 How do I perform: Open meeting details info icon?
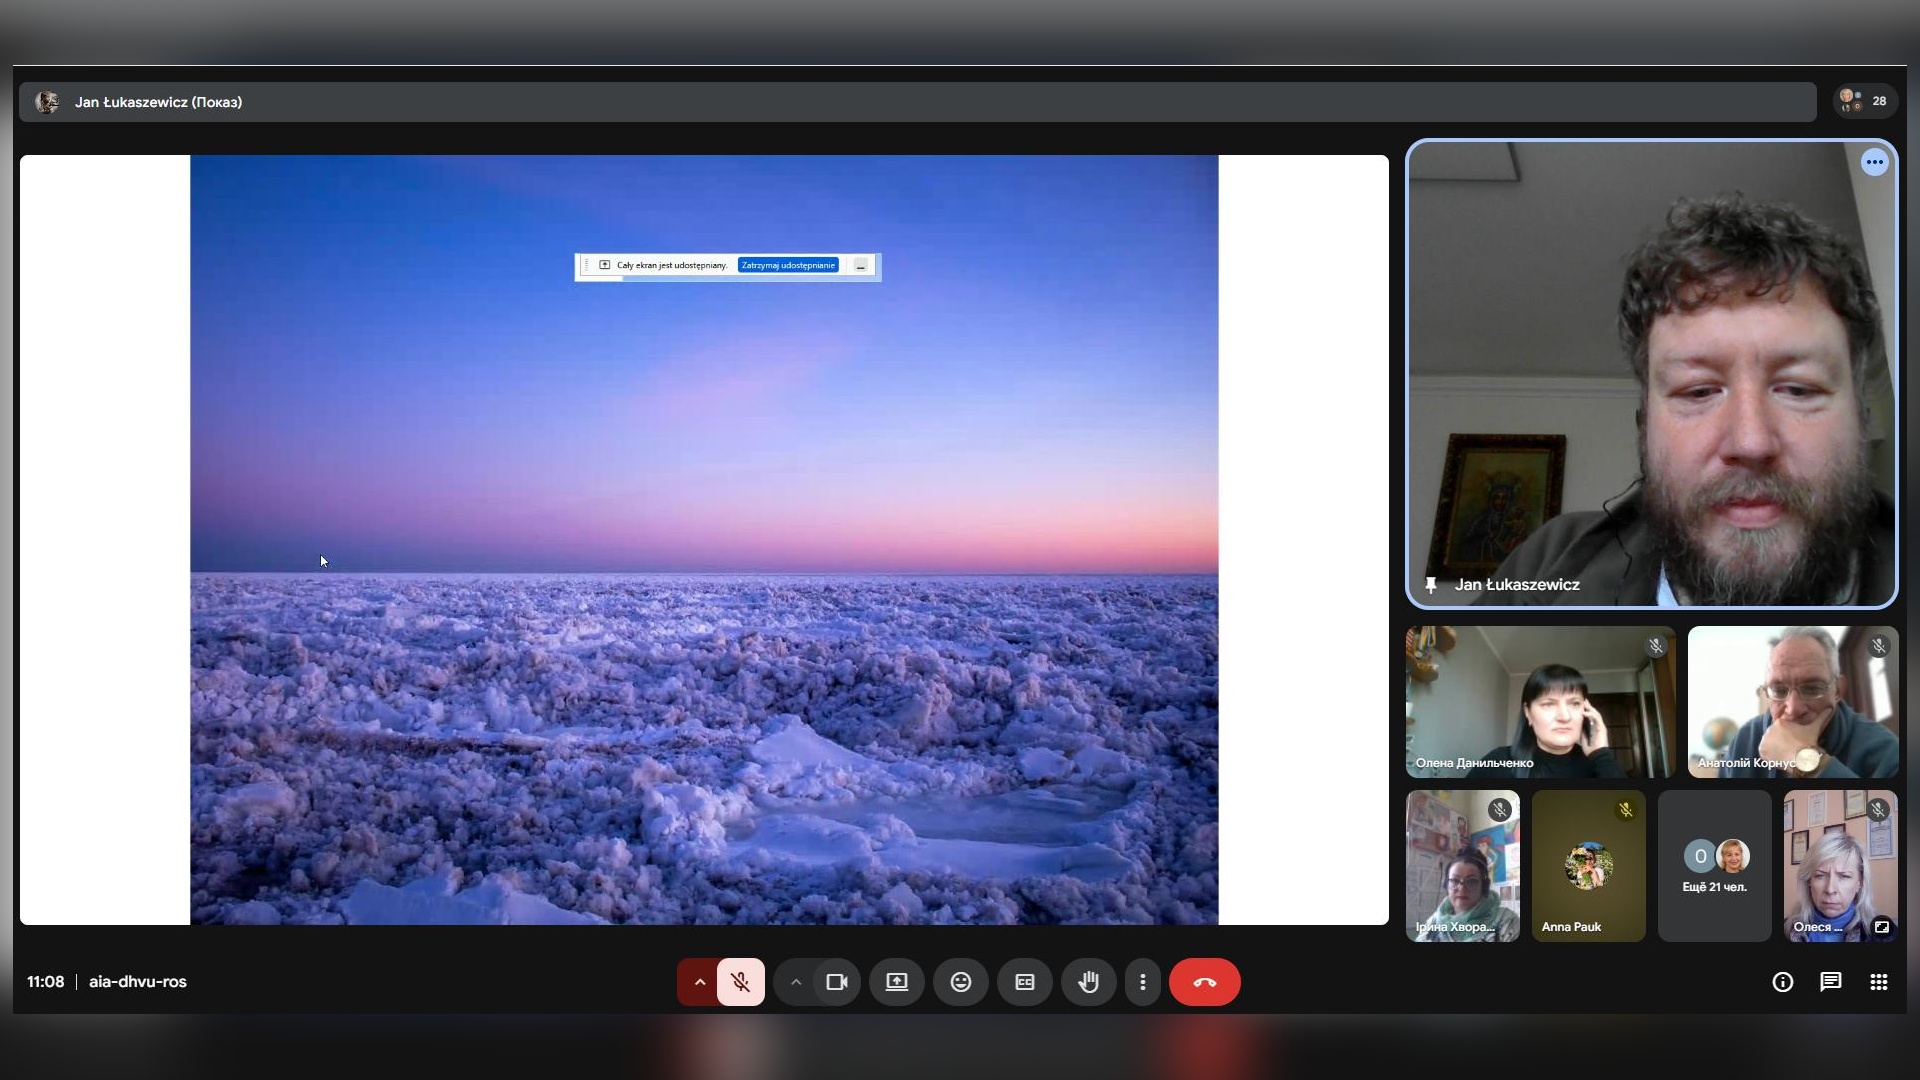1782,982
